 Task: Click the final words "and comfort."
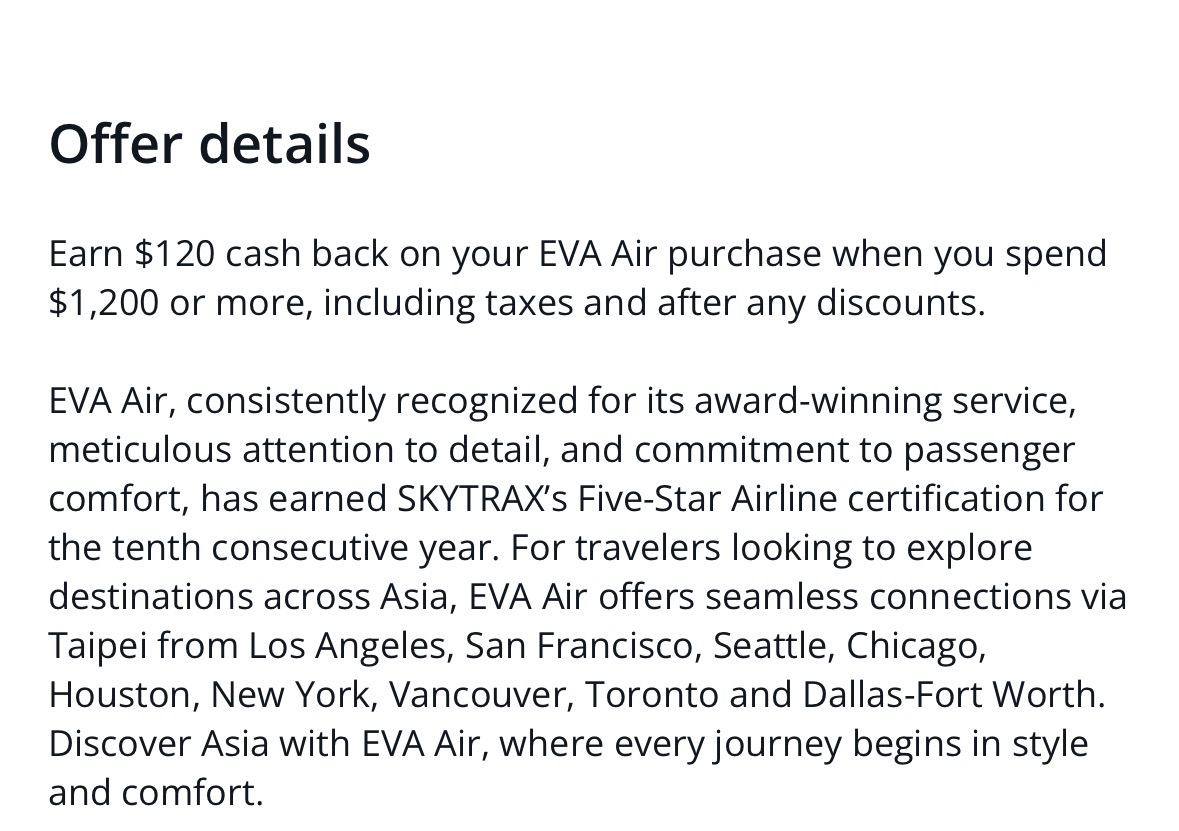[x=156, y=793]
